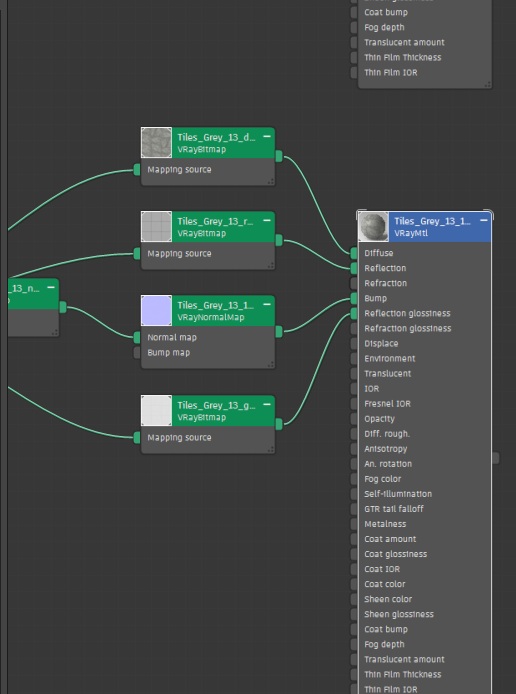Collapse the blue VRayMtl material node

[x=484, y=220]
